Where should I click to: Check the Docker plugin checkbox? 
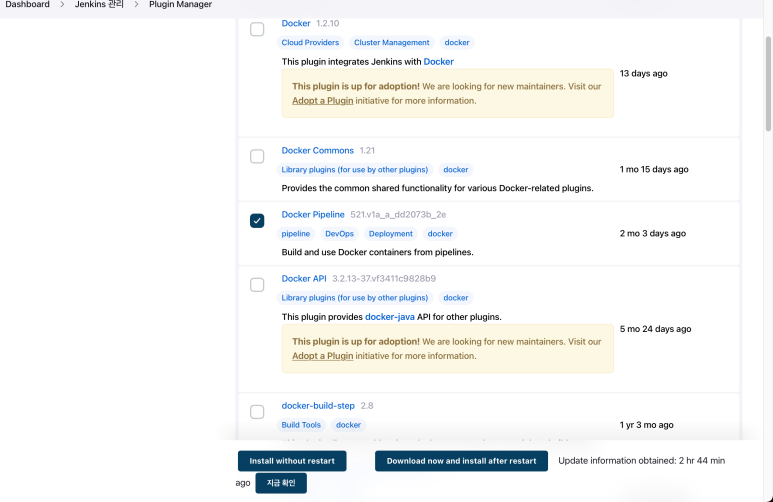[x=257, y=29]
